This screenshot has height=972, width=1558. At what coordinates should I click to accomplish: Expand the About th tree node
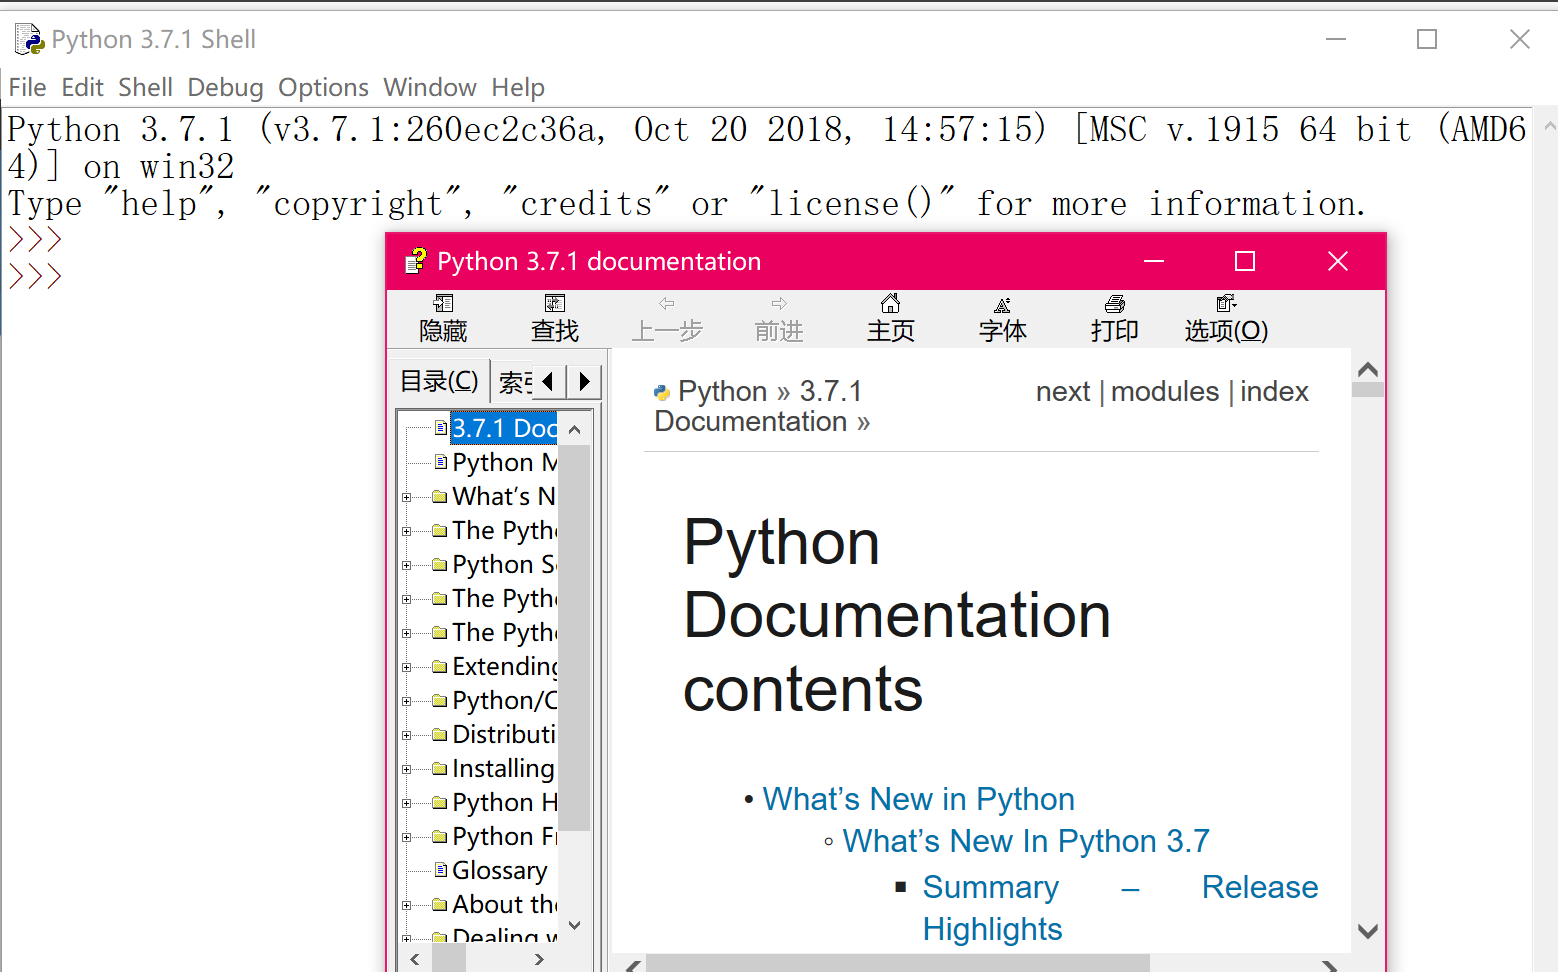click(x=407, y=905)
